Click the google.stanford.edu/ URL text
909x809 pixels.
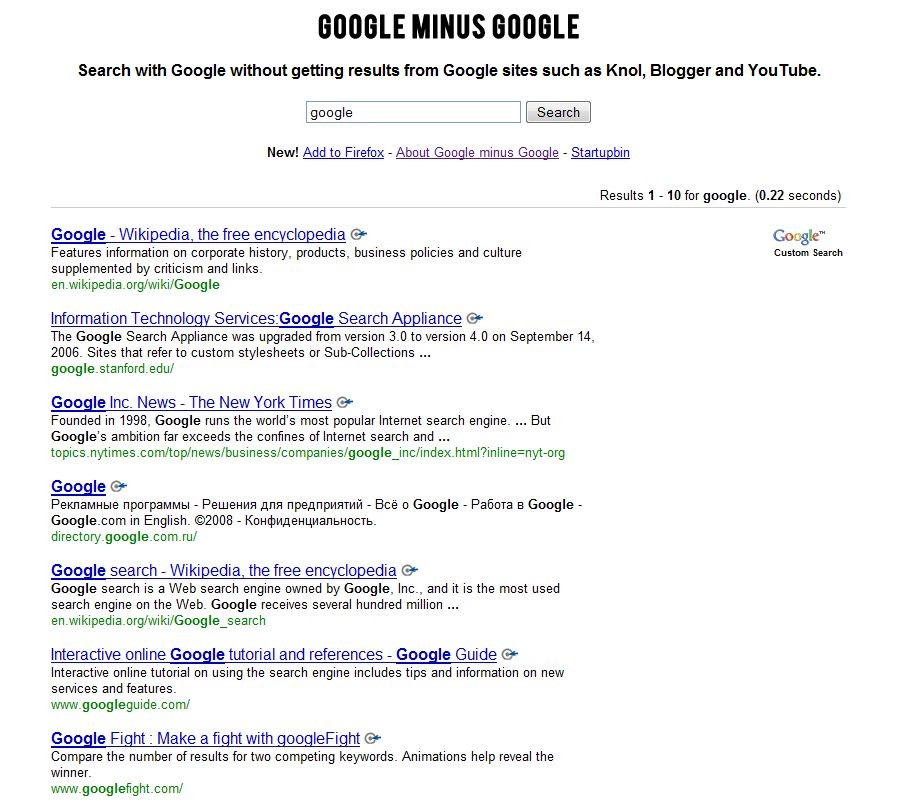pyautogui.click(x=112, y=369)
